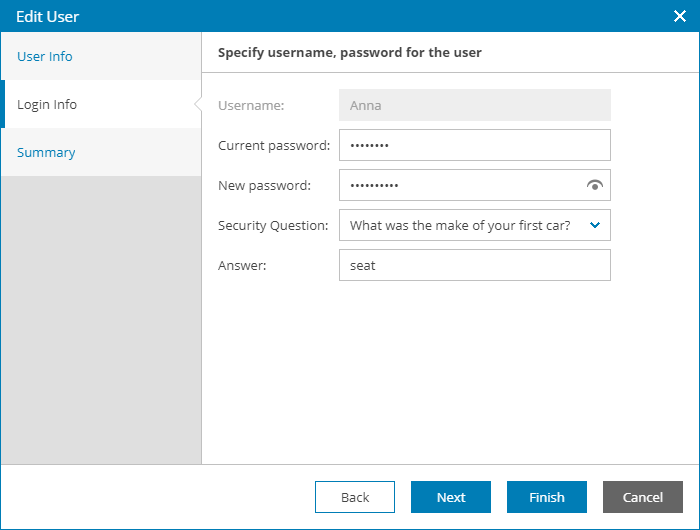Click the Username field showing Anna
700x530 pixels.
pyautogui.click(x=474, y=105)
